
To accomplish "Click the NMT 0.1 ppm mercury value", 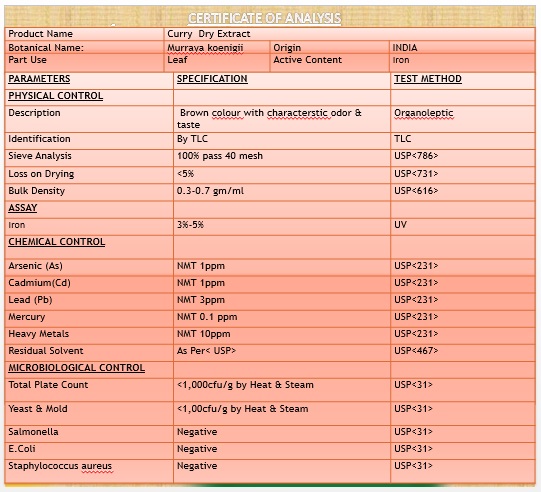I will pos(207,317).
